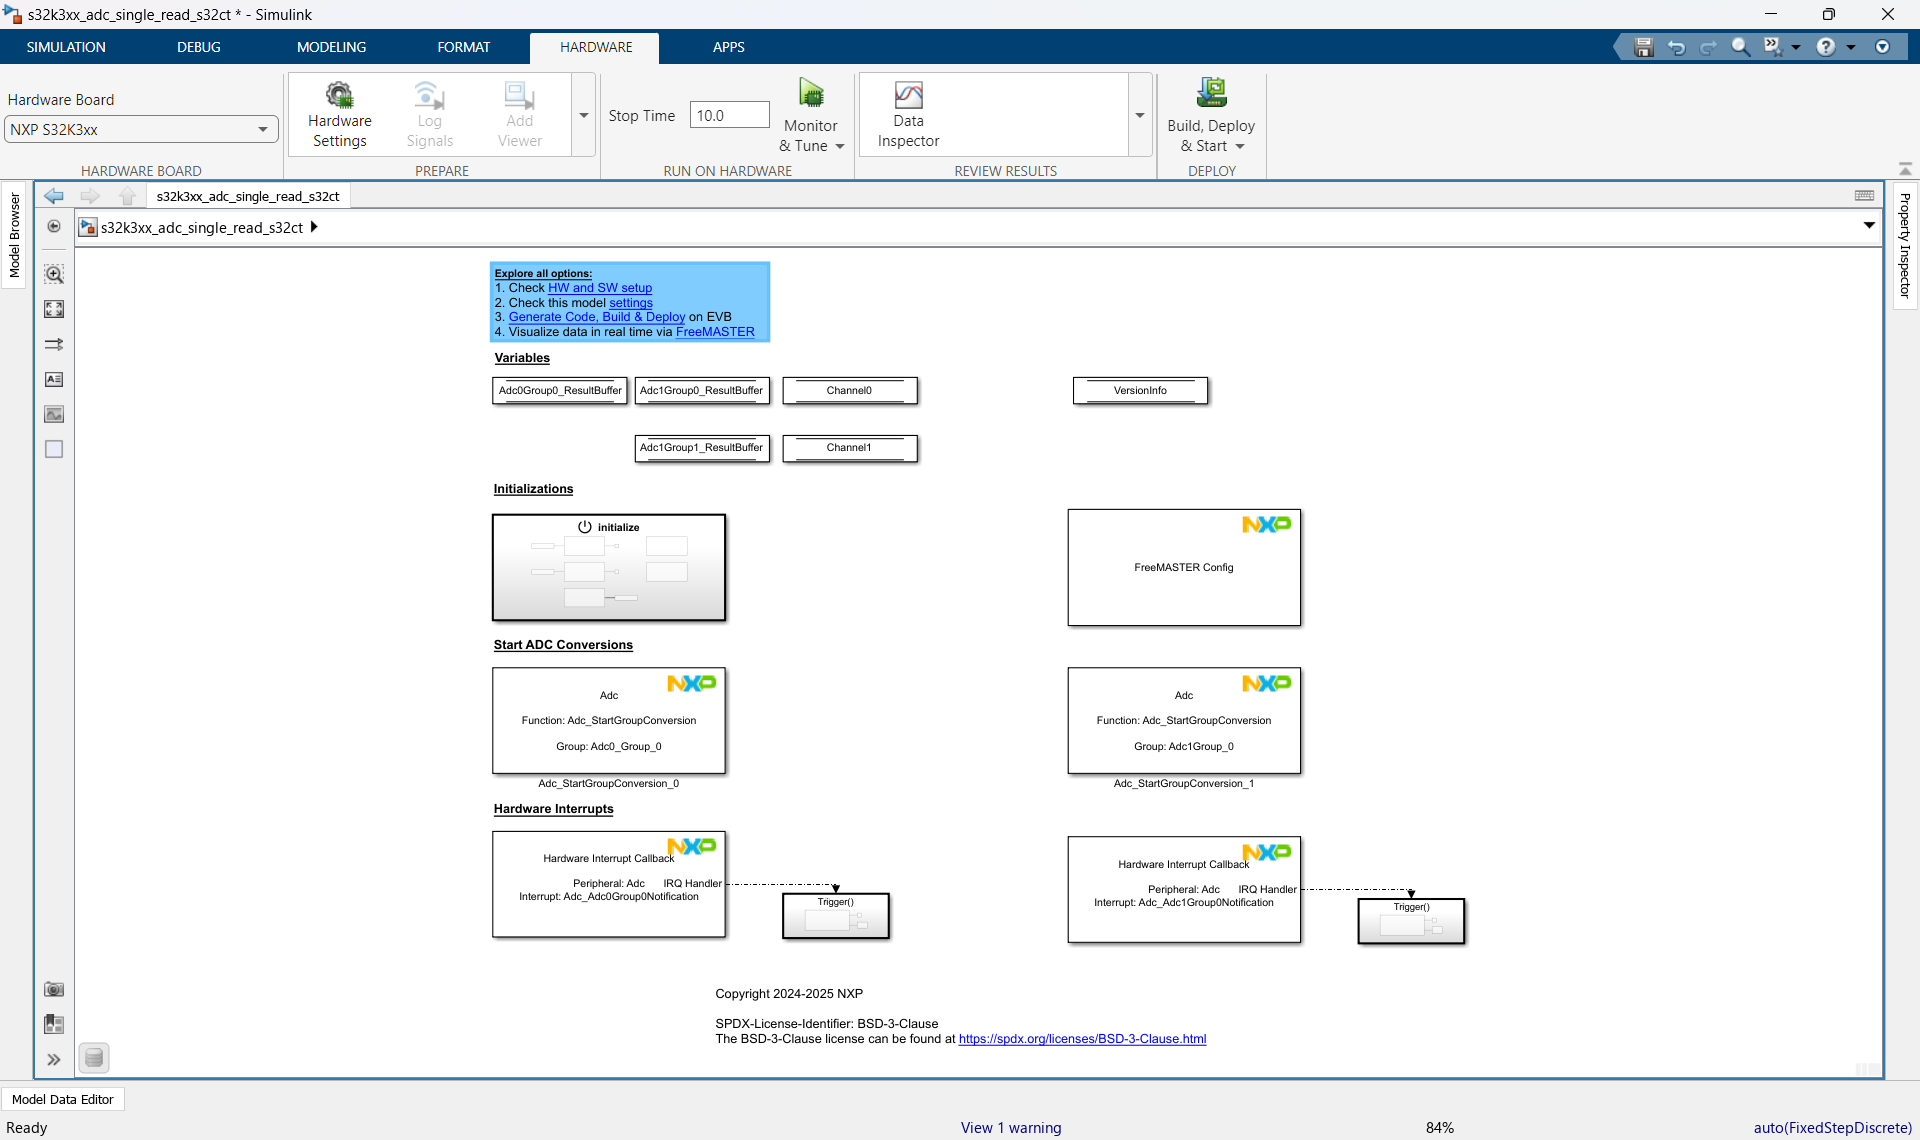Click the Stop Time input field

point(729,115)
